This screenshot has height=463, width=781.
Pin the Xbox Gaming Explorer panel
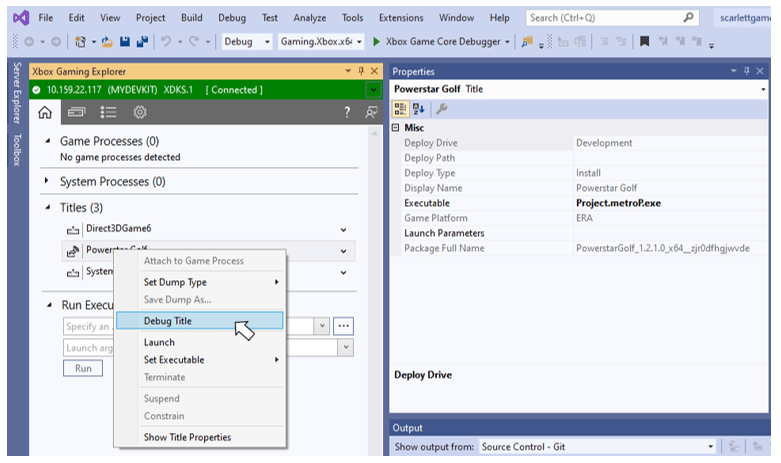tap(361, 71)
